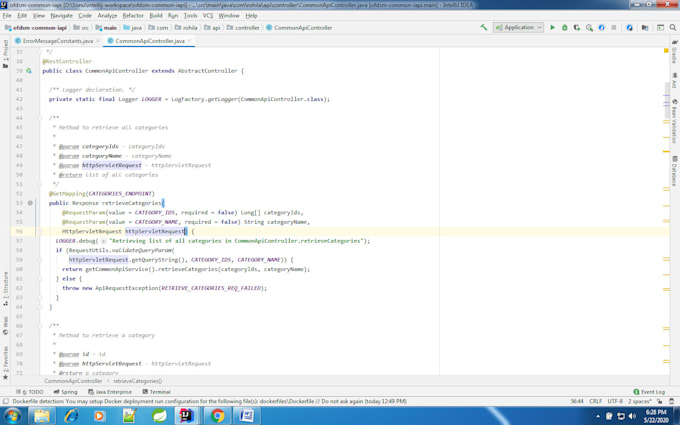Click the 'main' folder in the navigation bar
680x425 pixels.
click(x=106, y=27)
